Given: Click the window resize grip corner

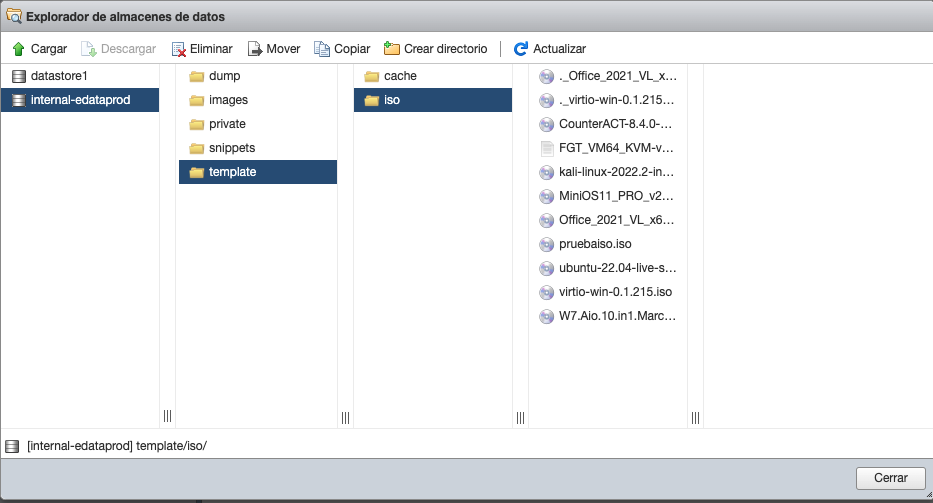Looking at the screenshot, I should point(929,495).
